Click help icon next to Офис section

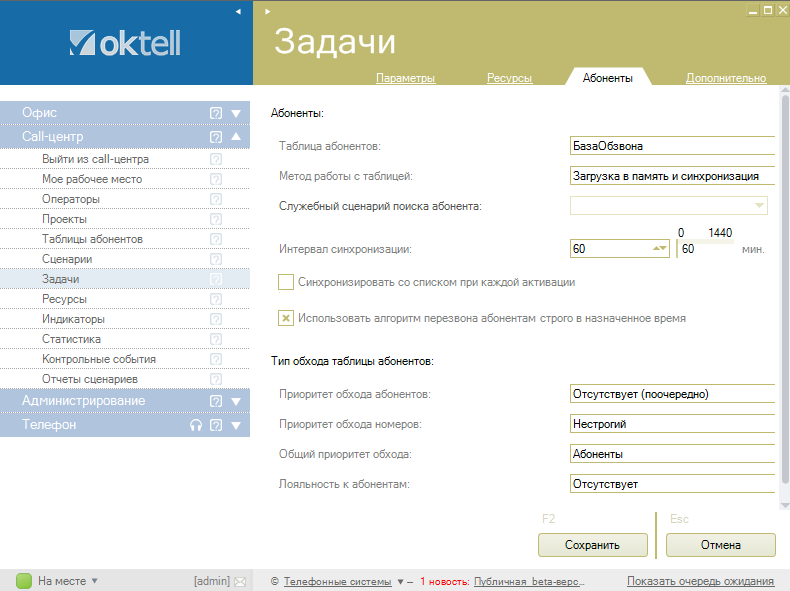pyautogui.click(x=216, y=113)
